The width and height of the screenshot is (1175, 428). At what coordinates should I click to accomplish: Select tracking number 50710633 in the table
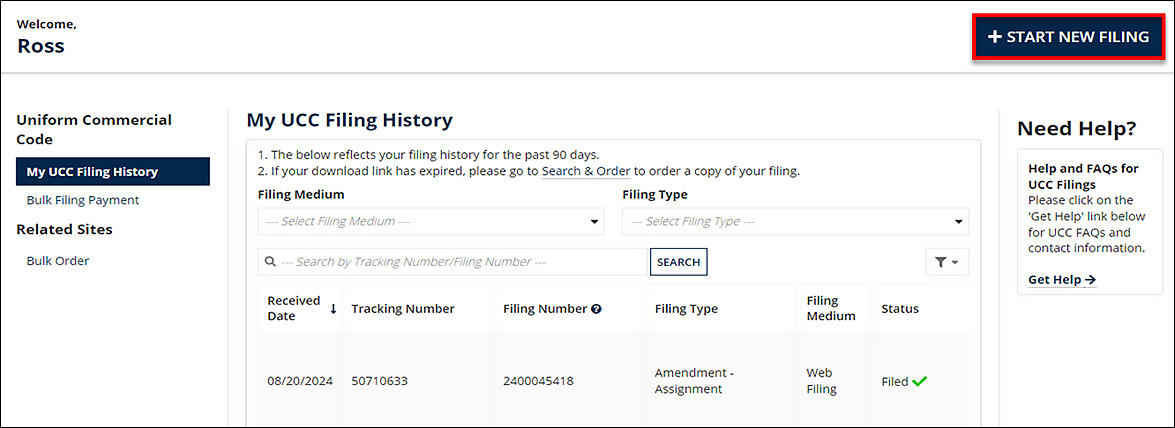coord(379,381)
